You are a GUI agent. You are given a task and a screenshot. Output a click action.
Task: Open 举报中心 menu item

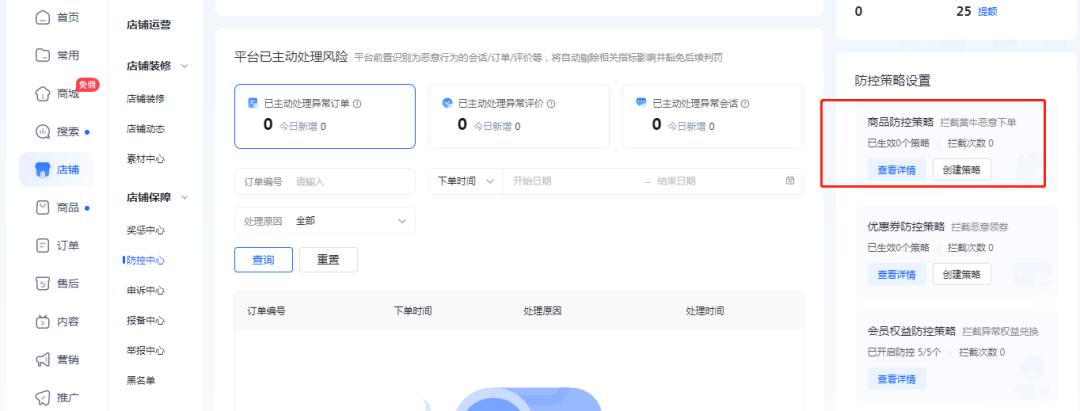tap(146, 350)
